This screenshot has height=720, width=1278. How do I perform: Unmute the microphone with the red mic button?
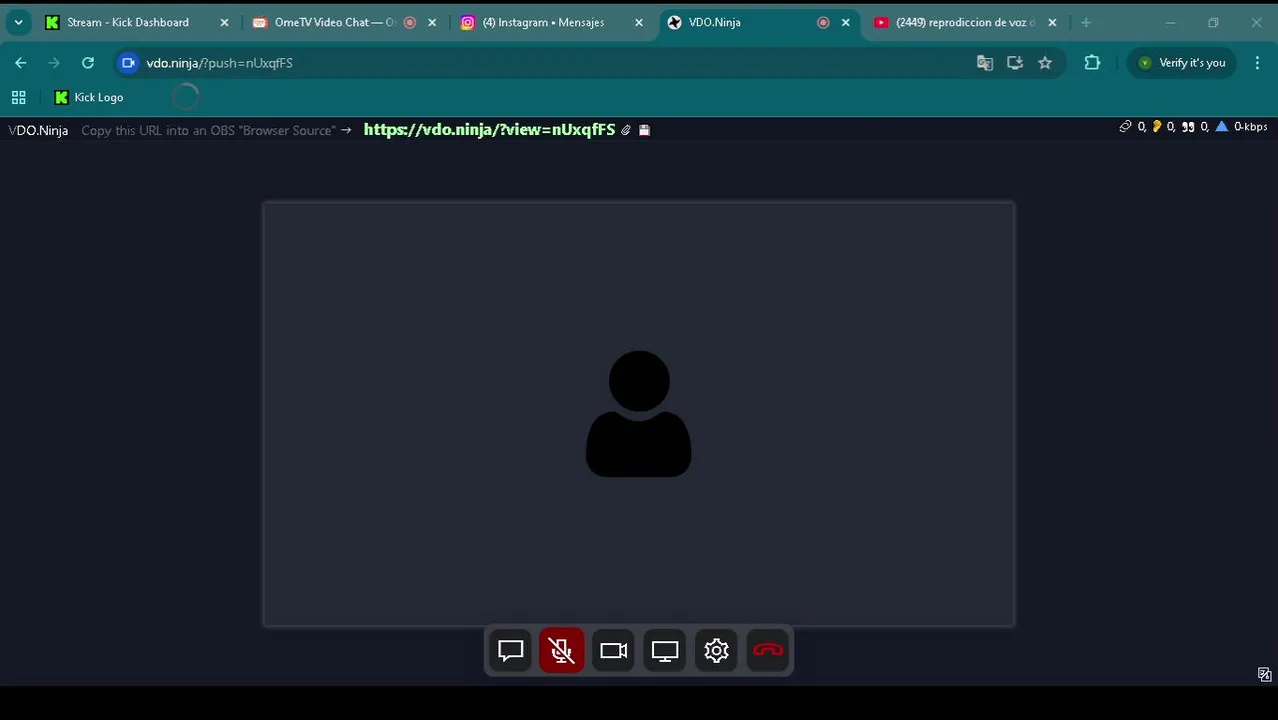(562, 651)
